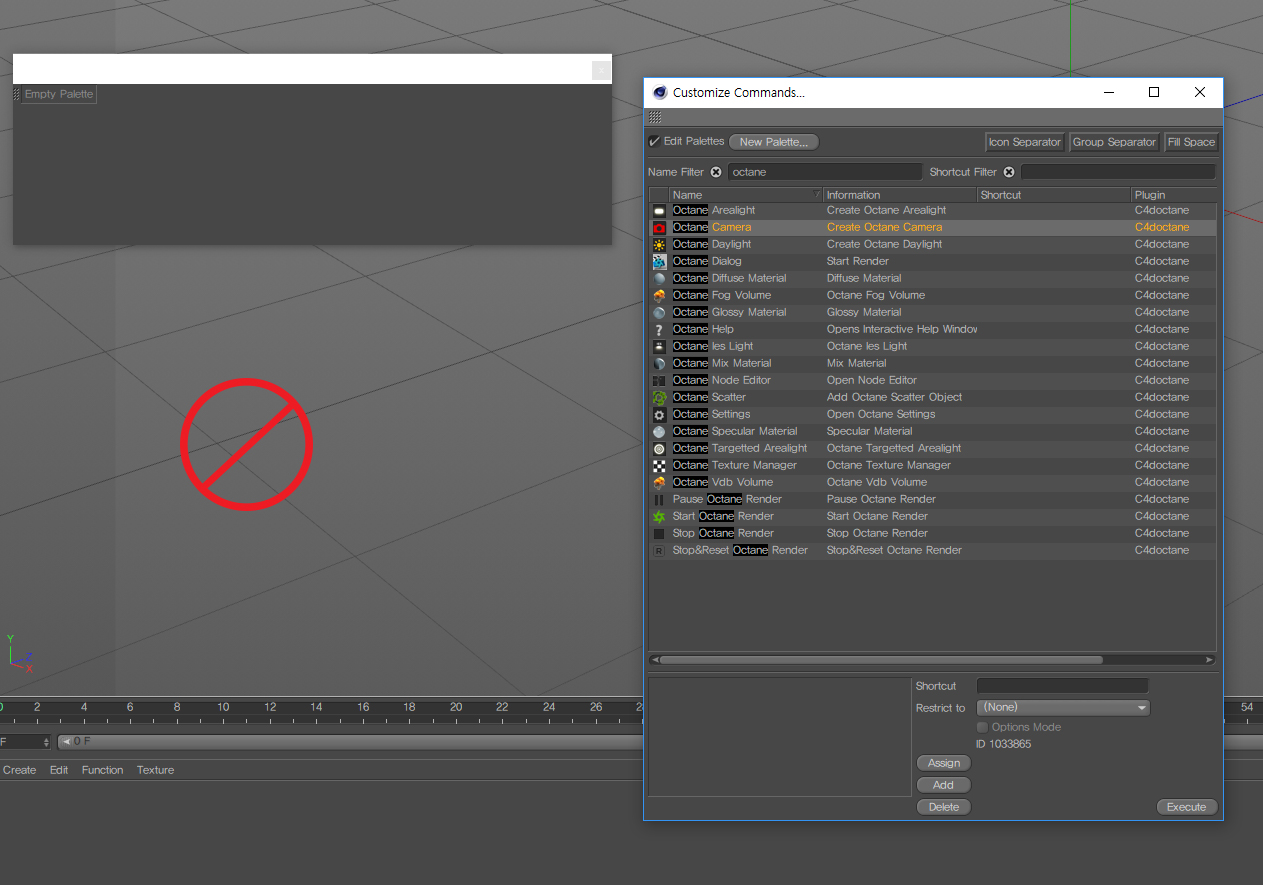Click the Octane Fog Volume icon

659,296
